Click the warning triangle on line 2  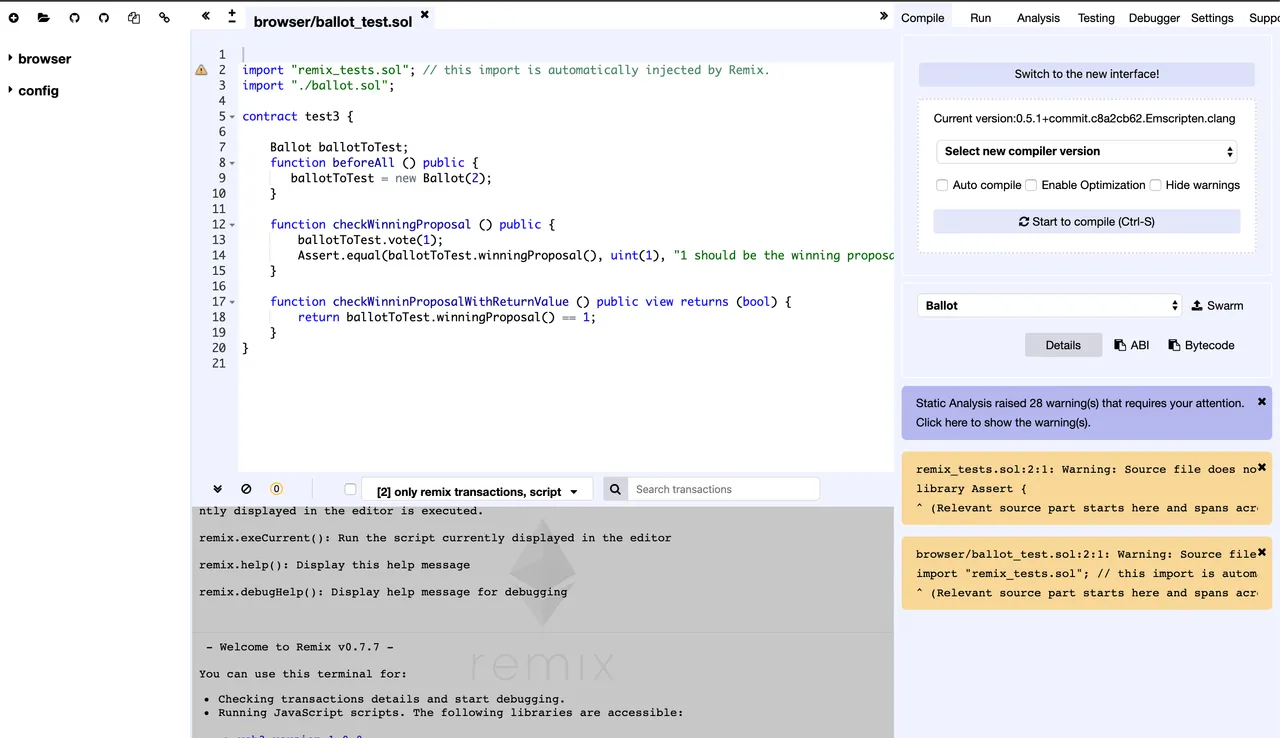[201, 70]
